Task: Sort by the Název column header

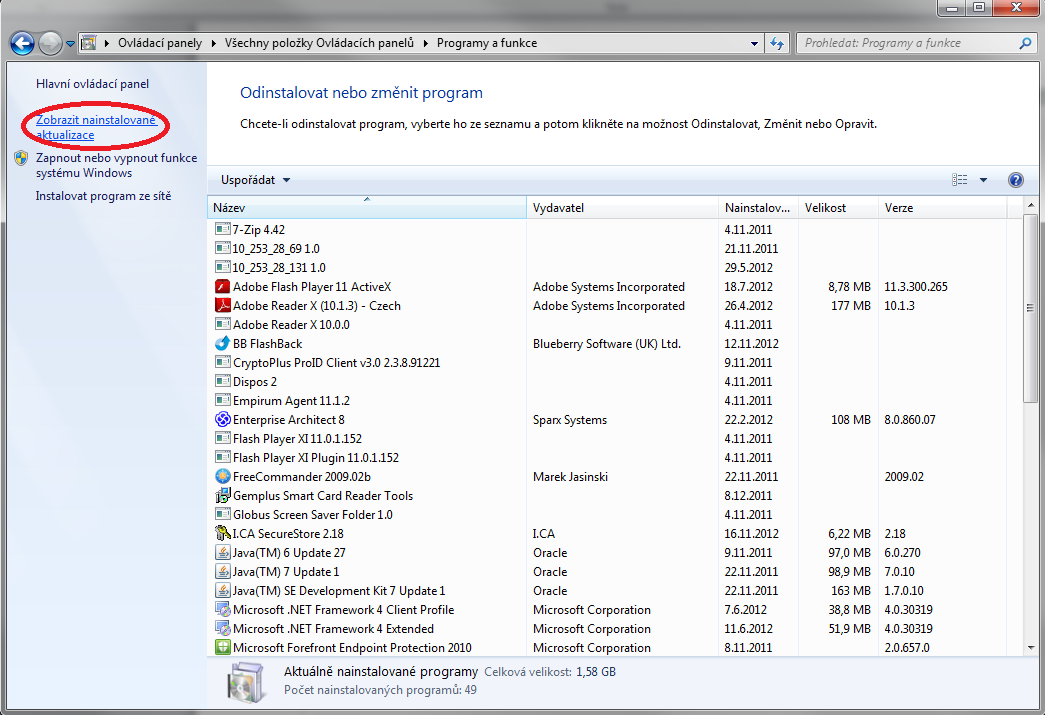Action: tap(367, 208)
